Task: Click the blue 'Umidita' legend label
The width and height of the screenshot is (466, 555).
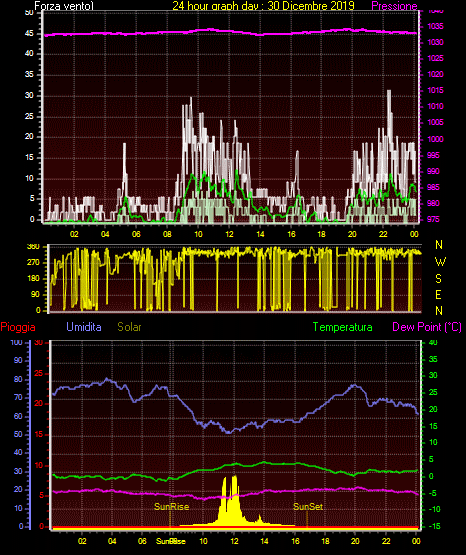Action: (x=84, y=327)
